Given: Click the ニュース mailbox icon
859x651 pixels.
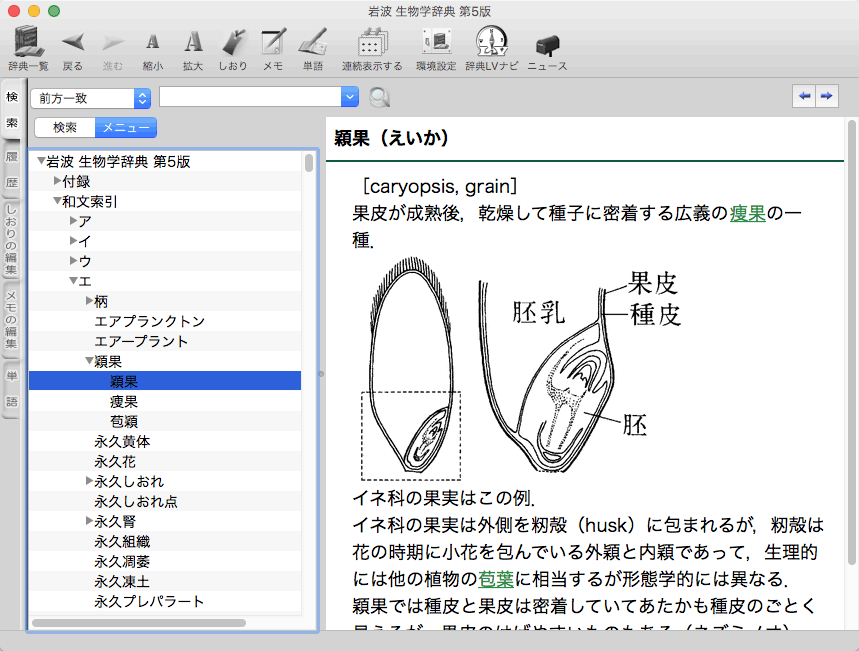Looking at the screenshot, I should tap(547, 45).
